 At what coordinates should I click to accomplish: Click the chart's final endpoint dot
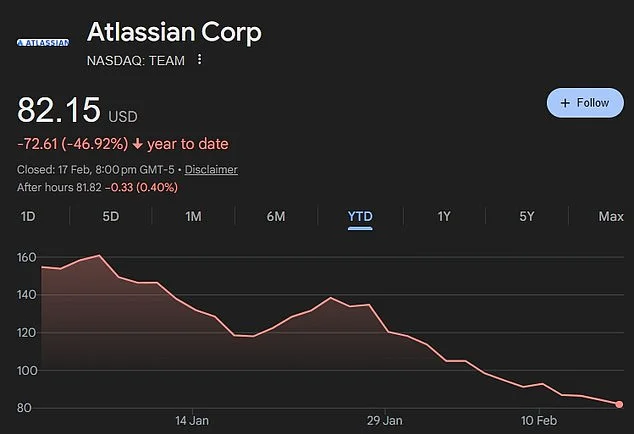pyautogui.click(x=619, y=404)
